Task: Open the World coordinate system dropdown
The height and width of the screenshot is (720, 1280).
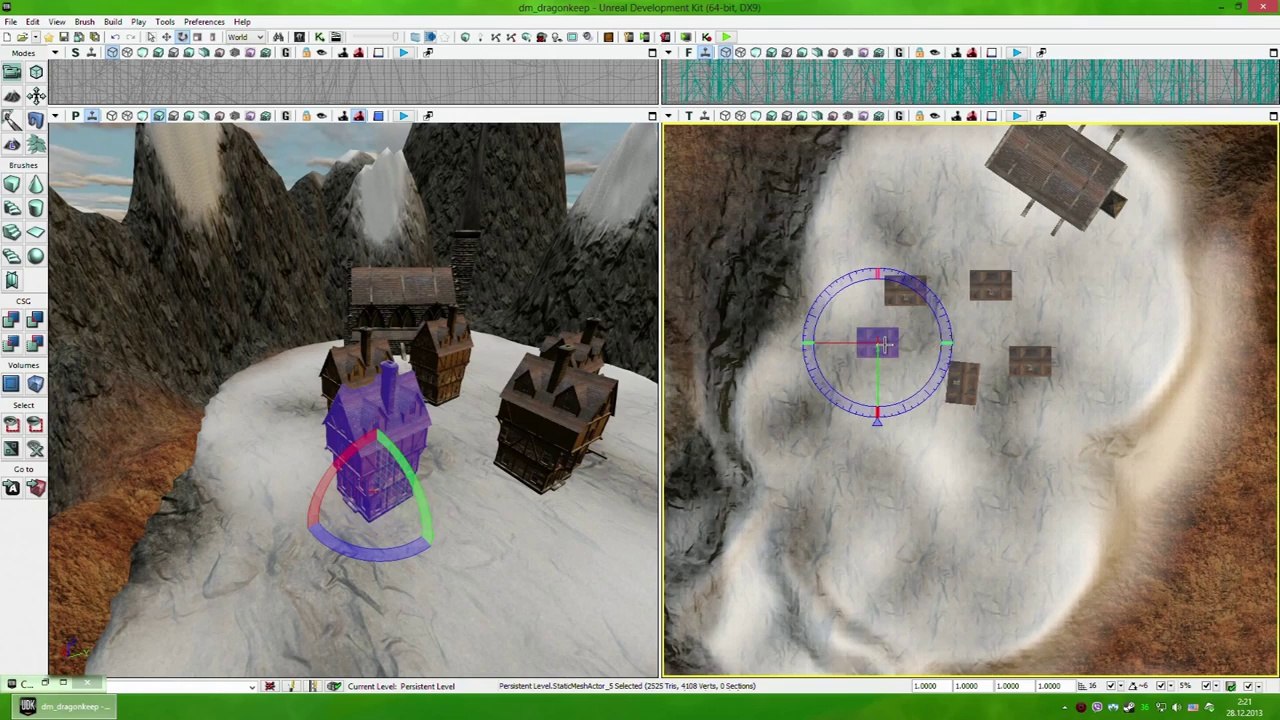Action: pos(248,37)
